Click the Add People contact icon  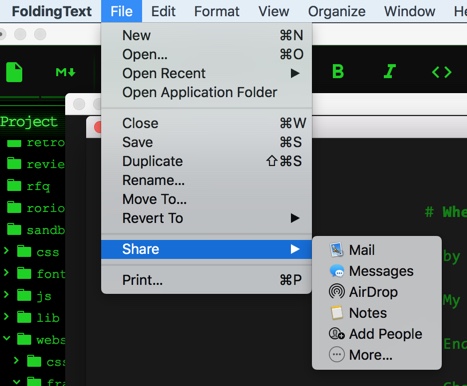pyautogui.click(x=337, y=334)
